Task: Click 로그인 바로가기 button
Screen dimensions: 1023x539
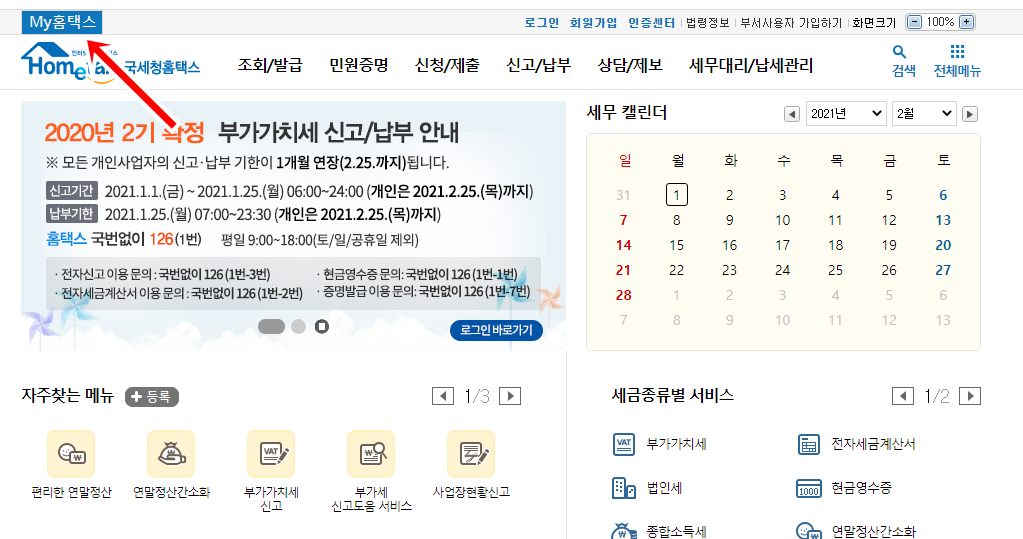Action: pos(496,330)
